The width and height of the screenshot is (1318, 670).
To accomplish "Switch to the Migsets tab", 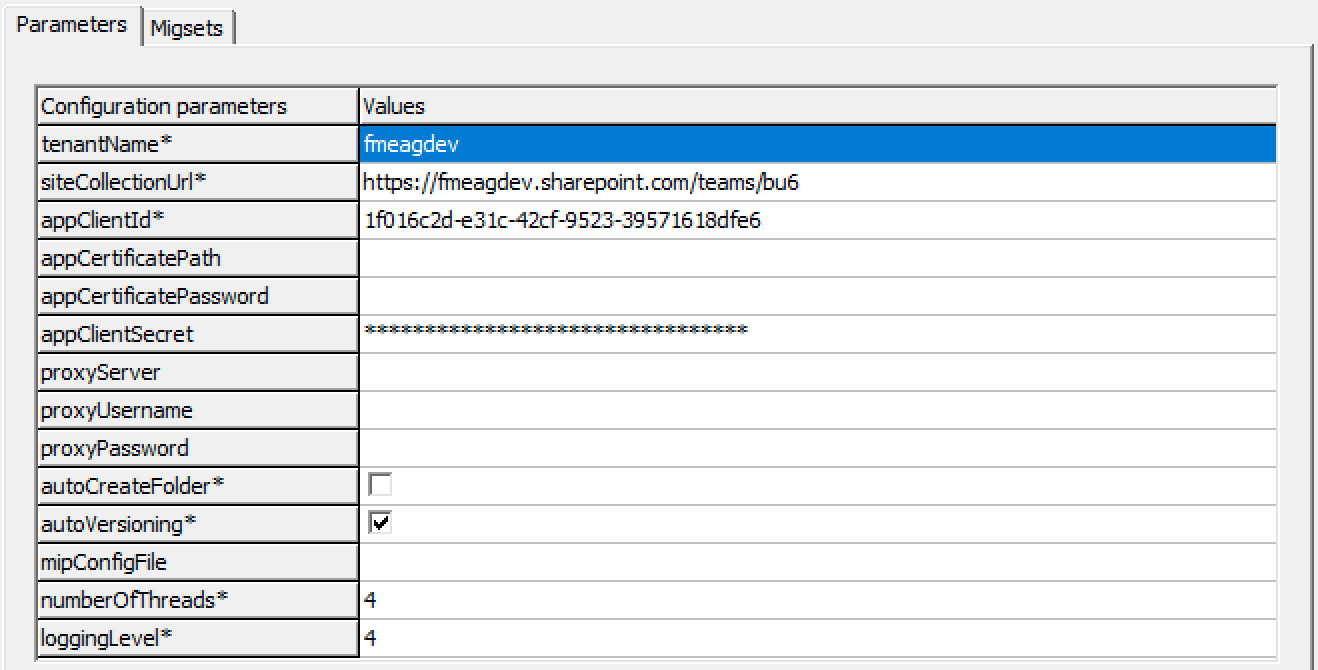I will click(x=187, y=28).
